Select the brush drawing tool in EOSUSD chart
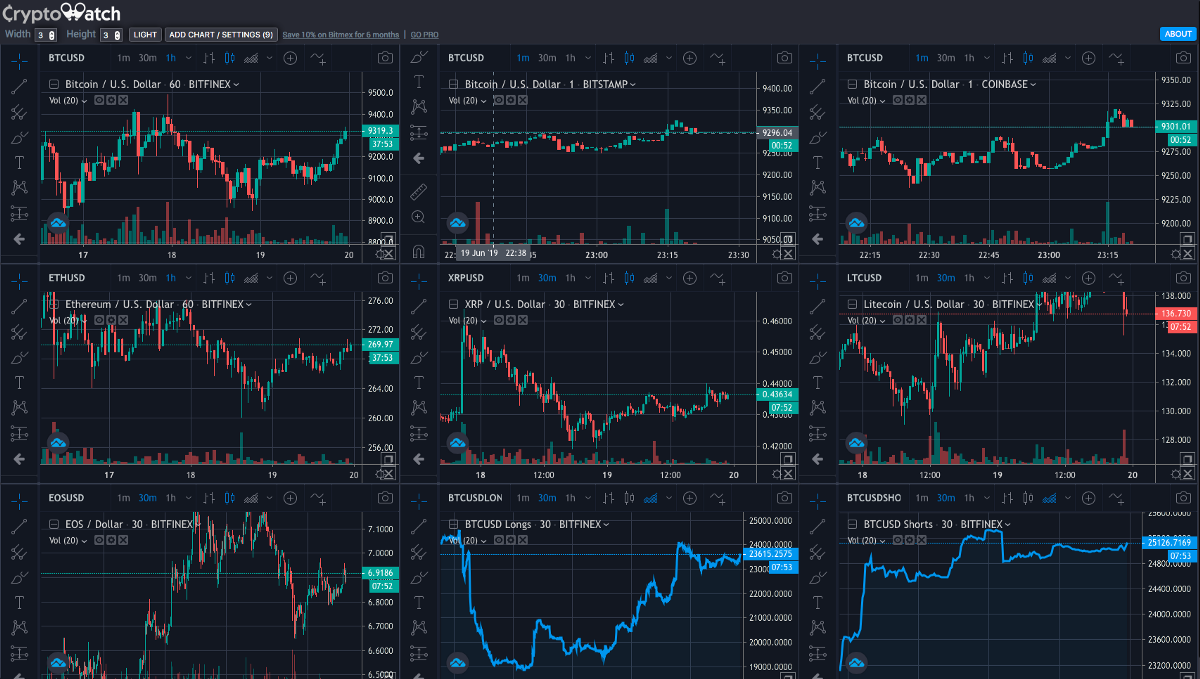The height and width of the screenshot is (679, 1200). pyautogui.click(x=19, y=577)
